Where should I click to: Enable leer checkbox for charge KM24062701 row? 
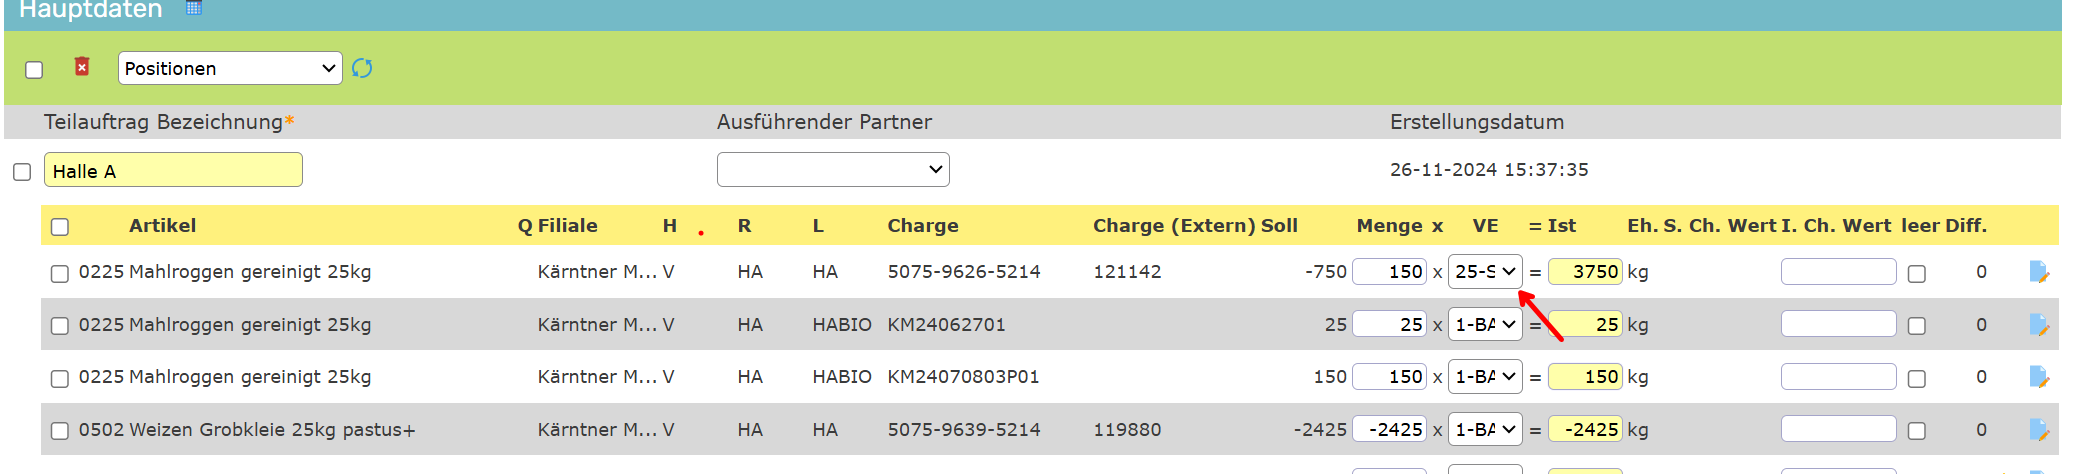(x=1916, y=326)
